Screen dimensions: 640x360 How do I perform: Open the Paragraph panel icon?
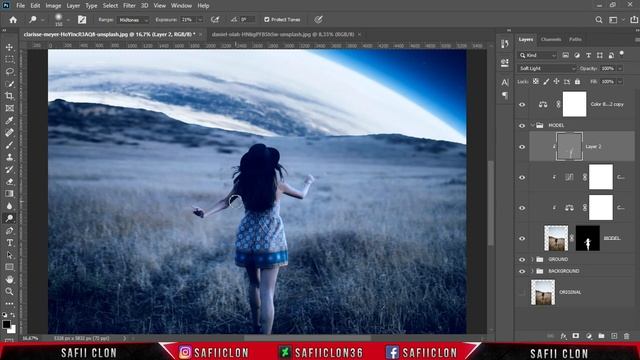pos(505,96)
